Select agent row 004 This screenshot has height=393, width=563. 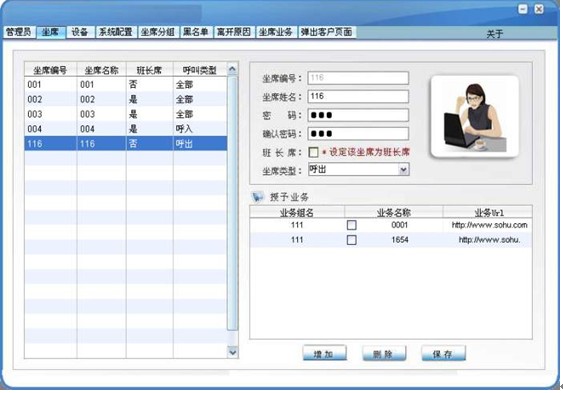[x=125, y=129]
